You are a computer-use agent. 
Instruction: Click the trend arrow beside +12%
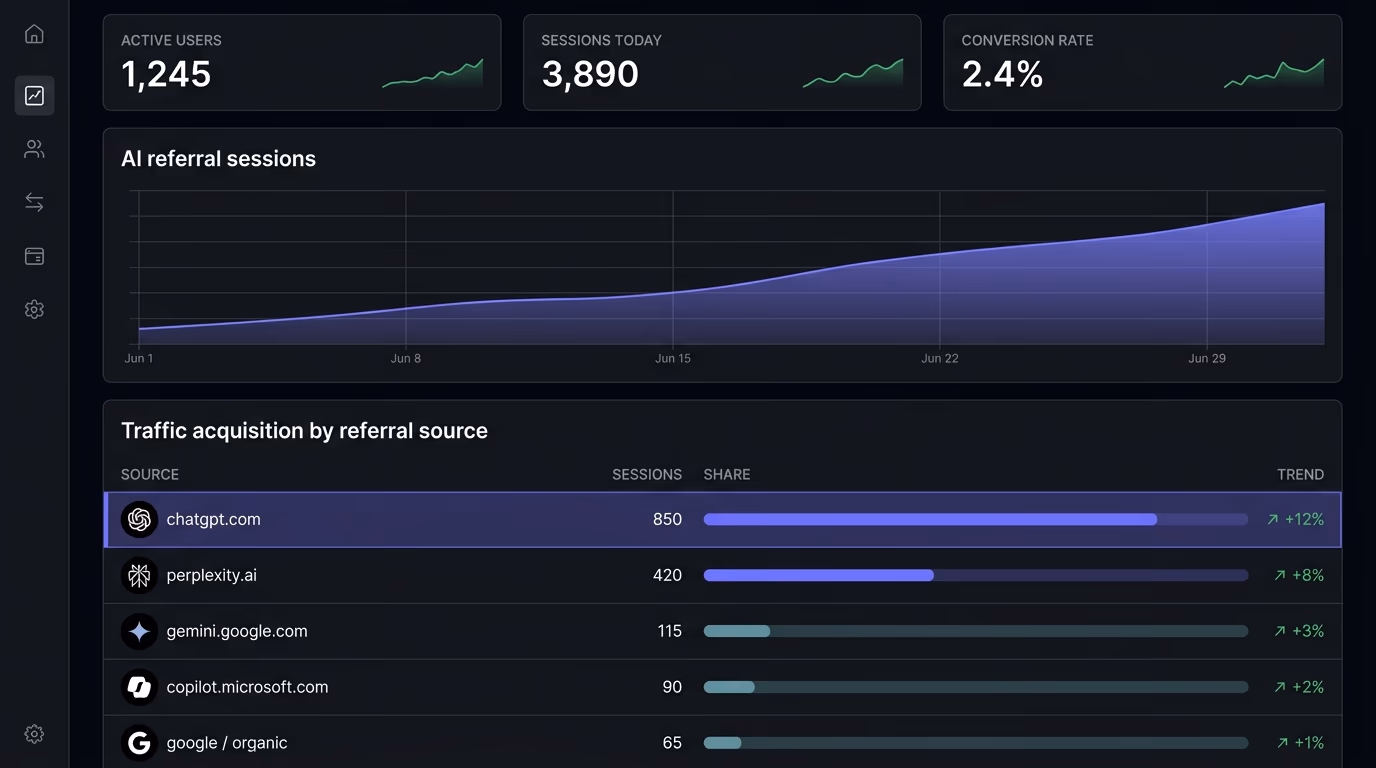(1273, 519)
